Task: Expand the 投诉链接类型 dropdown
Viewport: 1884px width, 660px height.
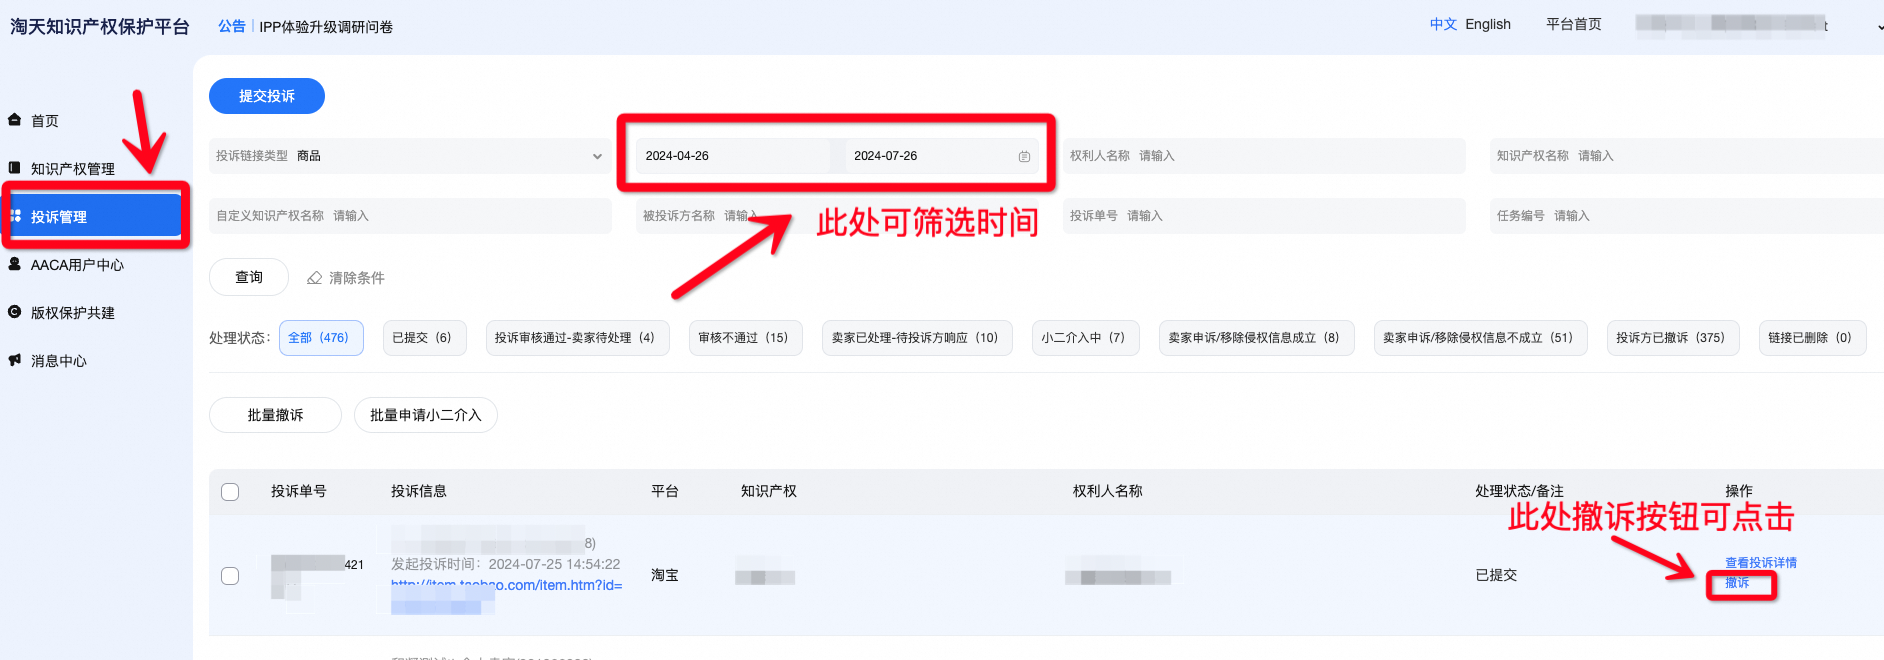Action: 410,156
